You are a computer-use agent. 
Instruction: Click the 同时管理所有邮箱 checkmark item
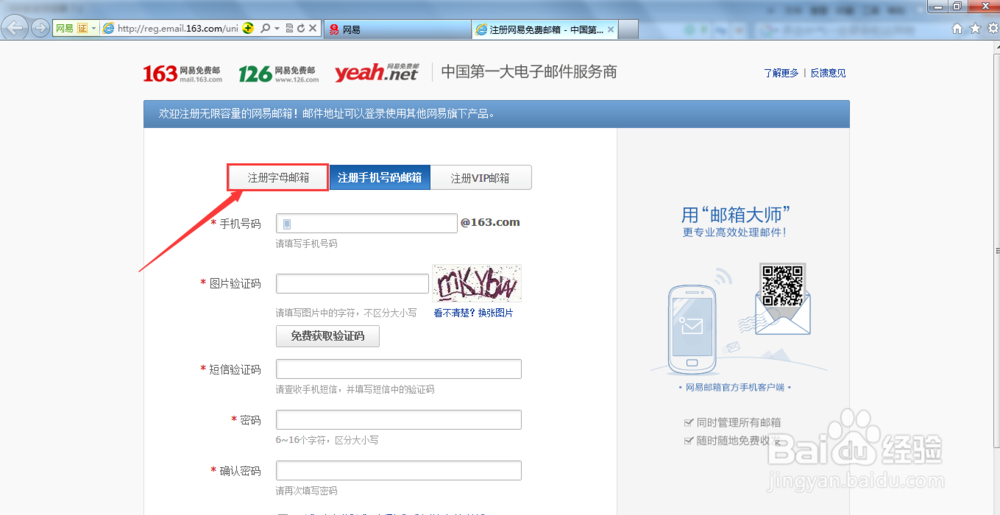pyautogui.click(x=732, y=423)
